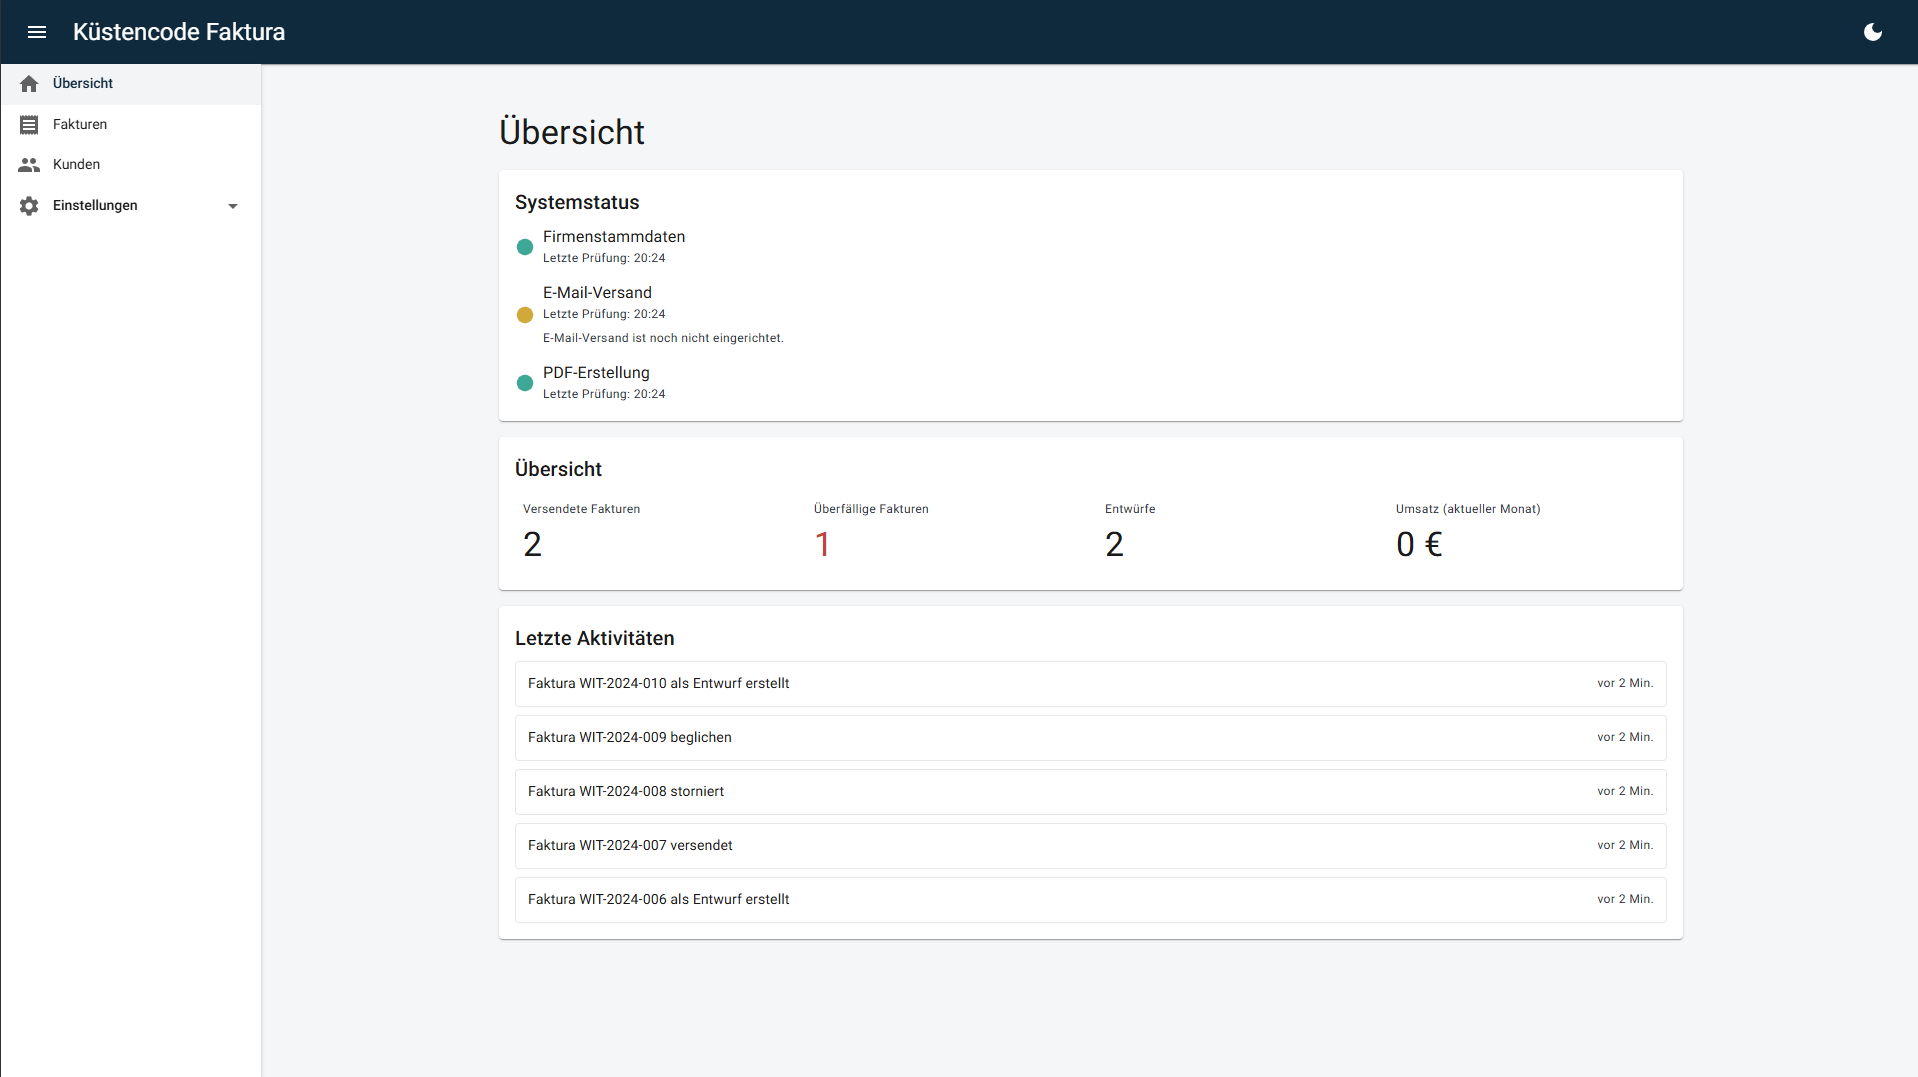Navigate to the Kunden section
Viewport: 1918px width, 1077px height.
[76, 164]
